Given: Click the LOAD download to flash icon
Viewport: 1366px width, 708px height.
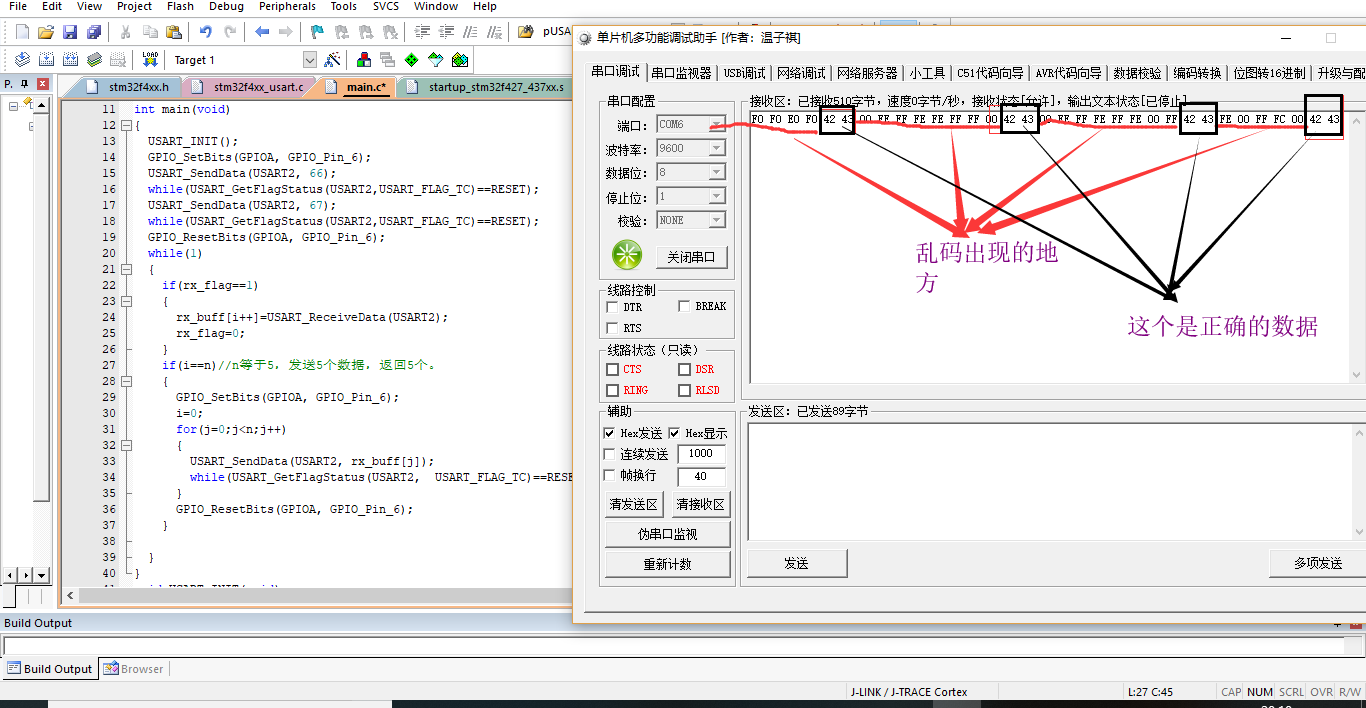Looking at the screenshot, I should pyautogui.click(x=150, y=59).
